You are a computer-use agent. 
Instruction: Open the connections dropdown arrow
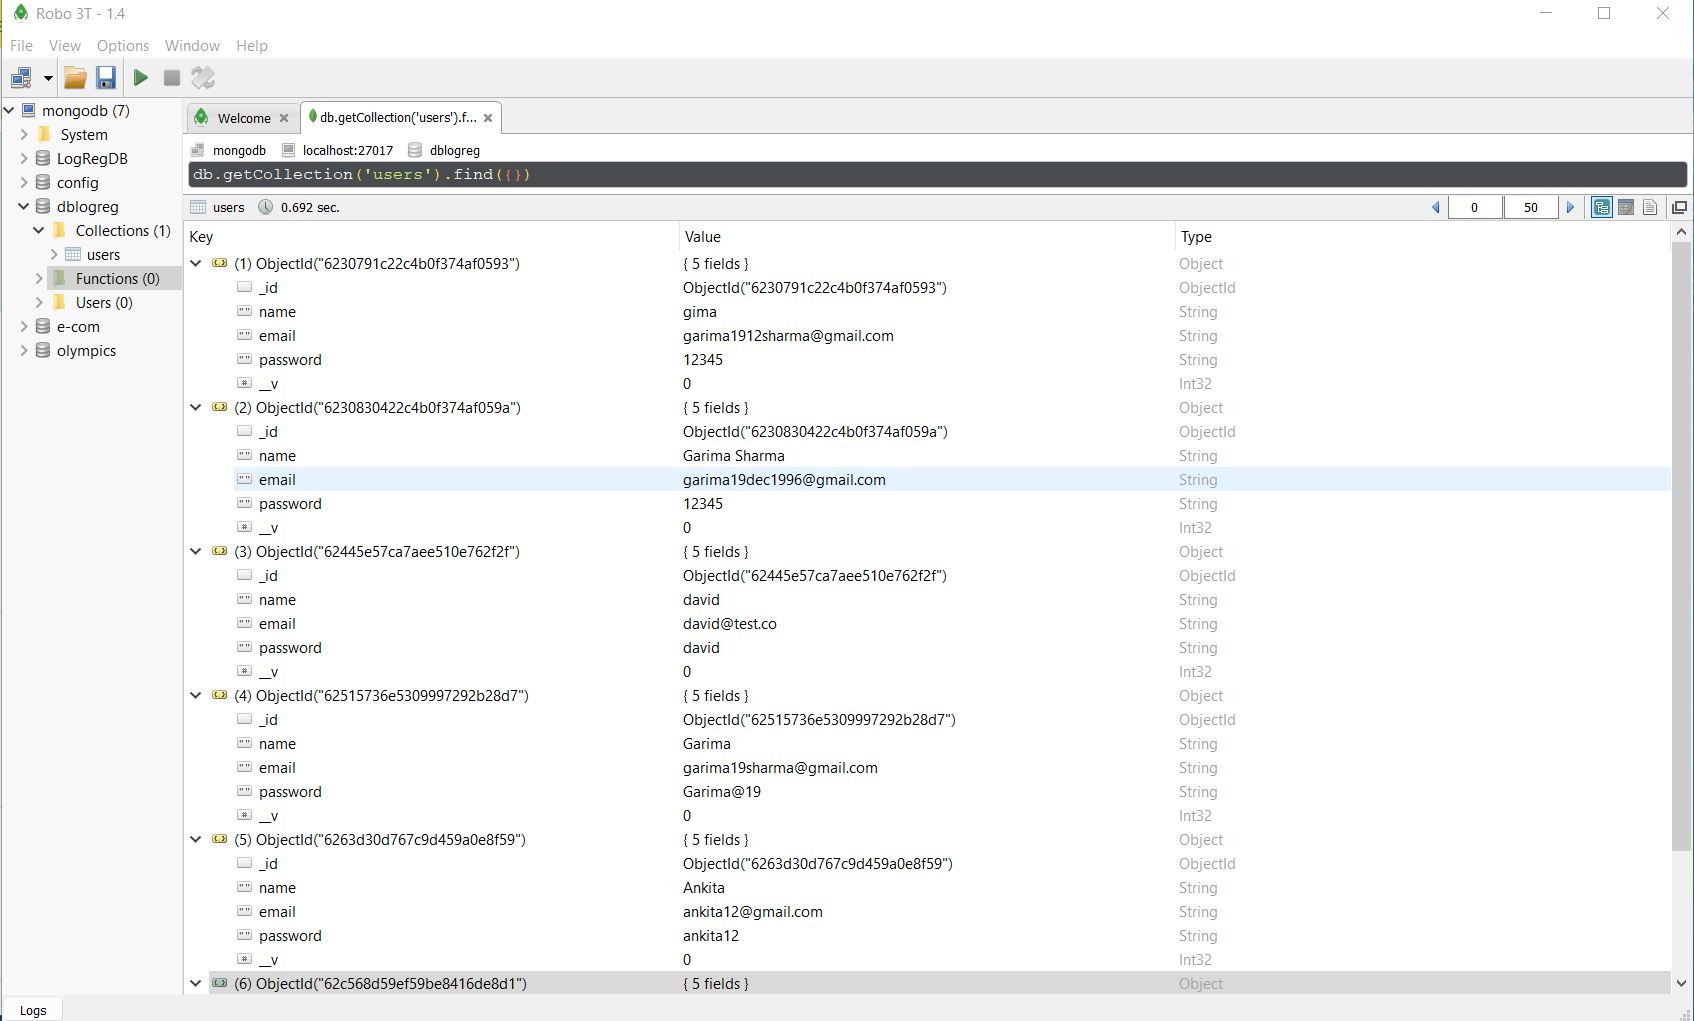pyautogui.click(x=47, y=77)
